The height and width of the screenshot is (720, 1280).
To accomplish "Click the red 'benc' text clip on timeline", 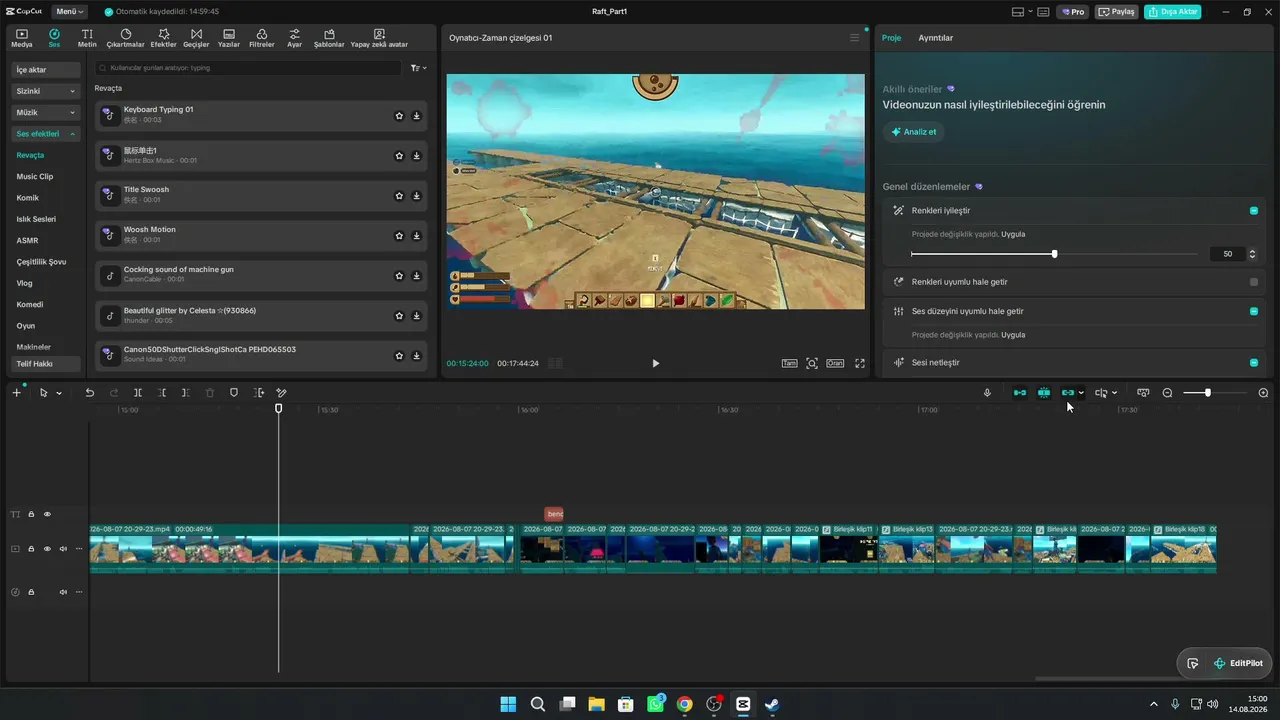I will point(554,514).
